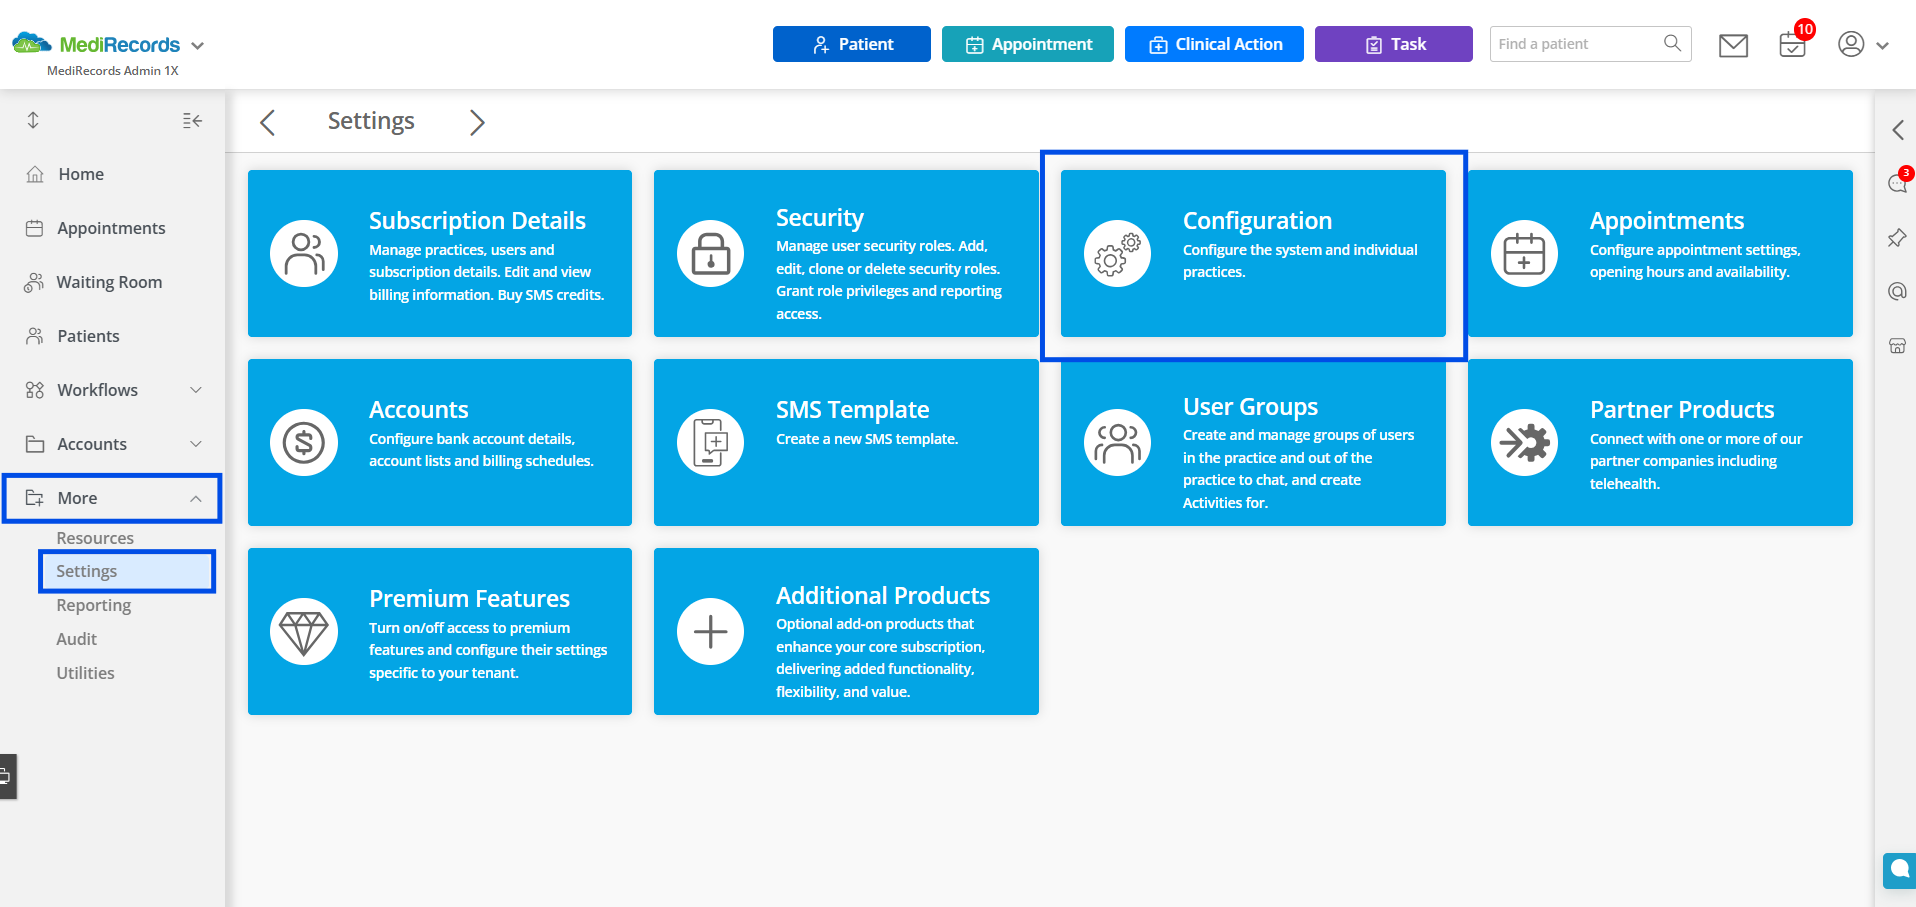This screenshot has width=1916, height=907.
Task: Click the magnifier search icon
Action: click(1672, 43)
